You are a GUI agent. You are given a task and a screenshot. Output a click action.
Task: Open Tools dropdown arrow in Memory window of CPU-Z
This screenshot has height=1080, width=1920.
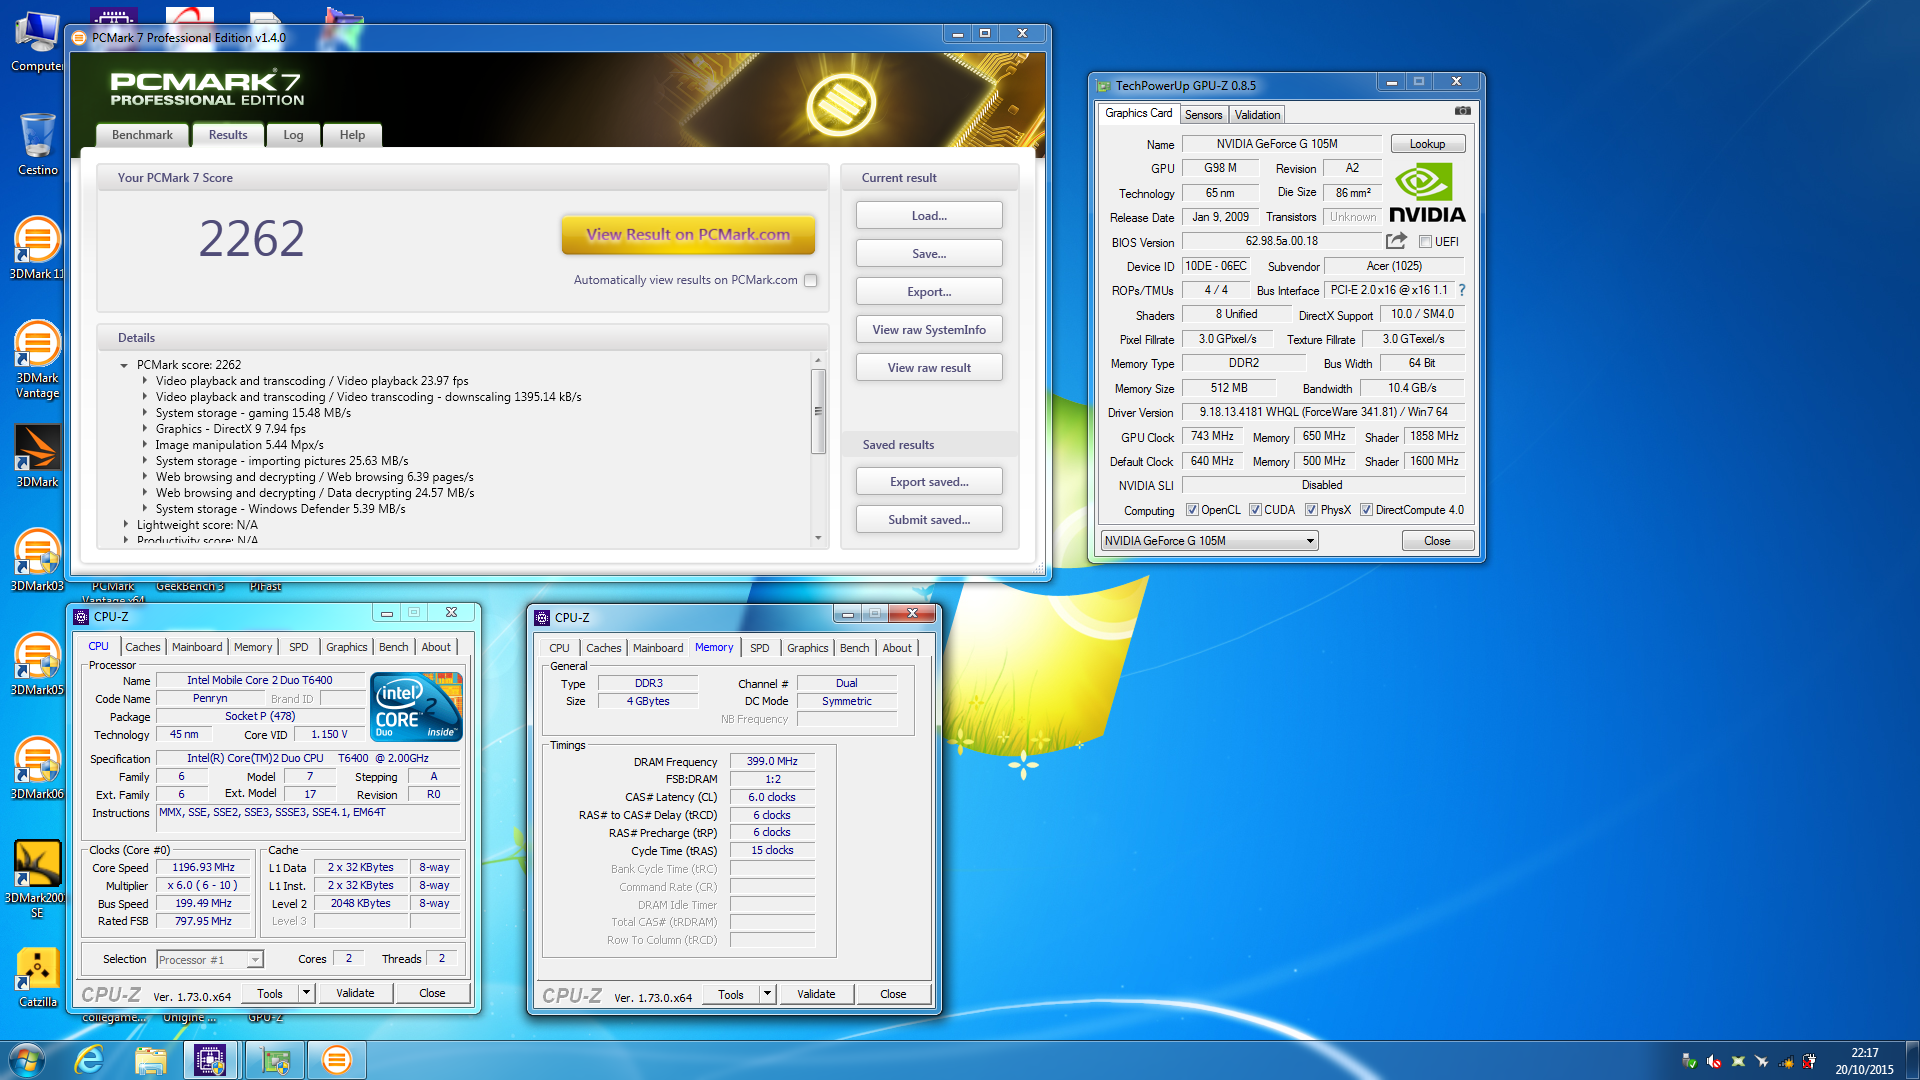point(768,994)
